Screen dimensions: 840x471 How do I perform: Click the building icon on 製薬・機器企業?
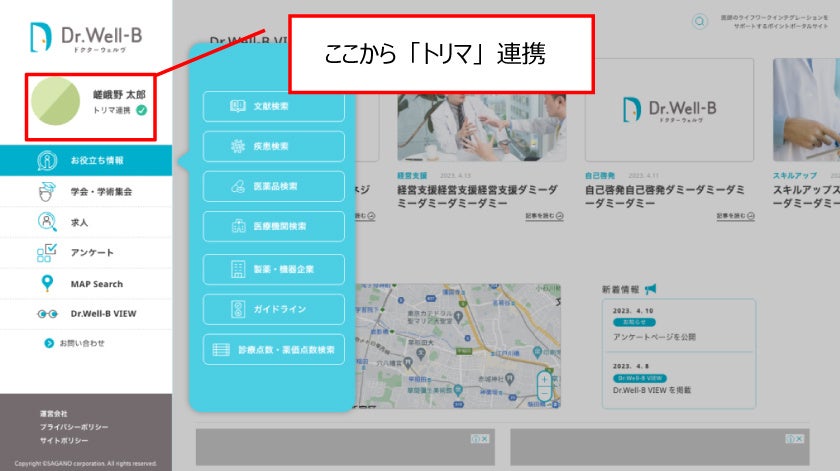[x=238, y=269]
